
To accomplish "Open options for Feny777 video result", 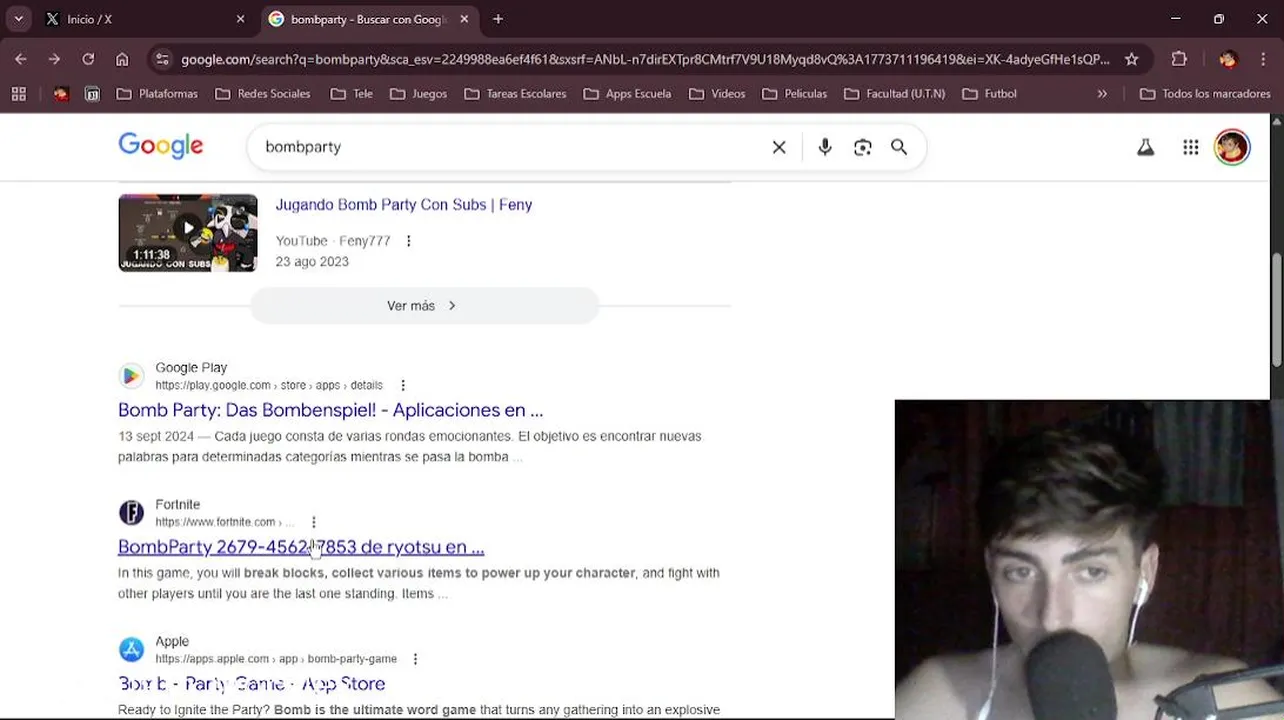I will pyautogui.click(x=408, y=241).
